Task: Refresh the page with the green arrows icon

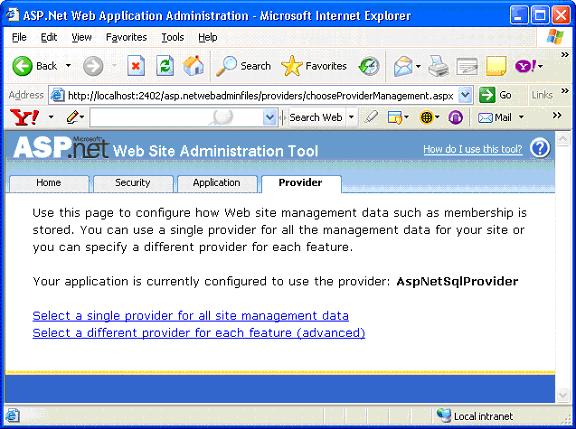Action: pos(165,66)
